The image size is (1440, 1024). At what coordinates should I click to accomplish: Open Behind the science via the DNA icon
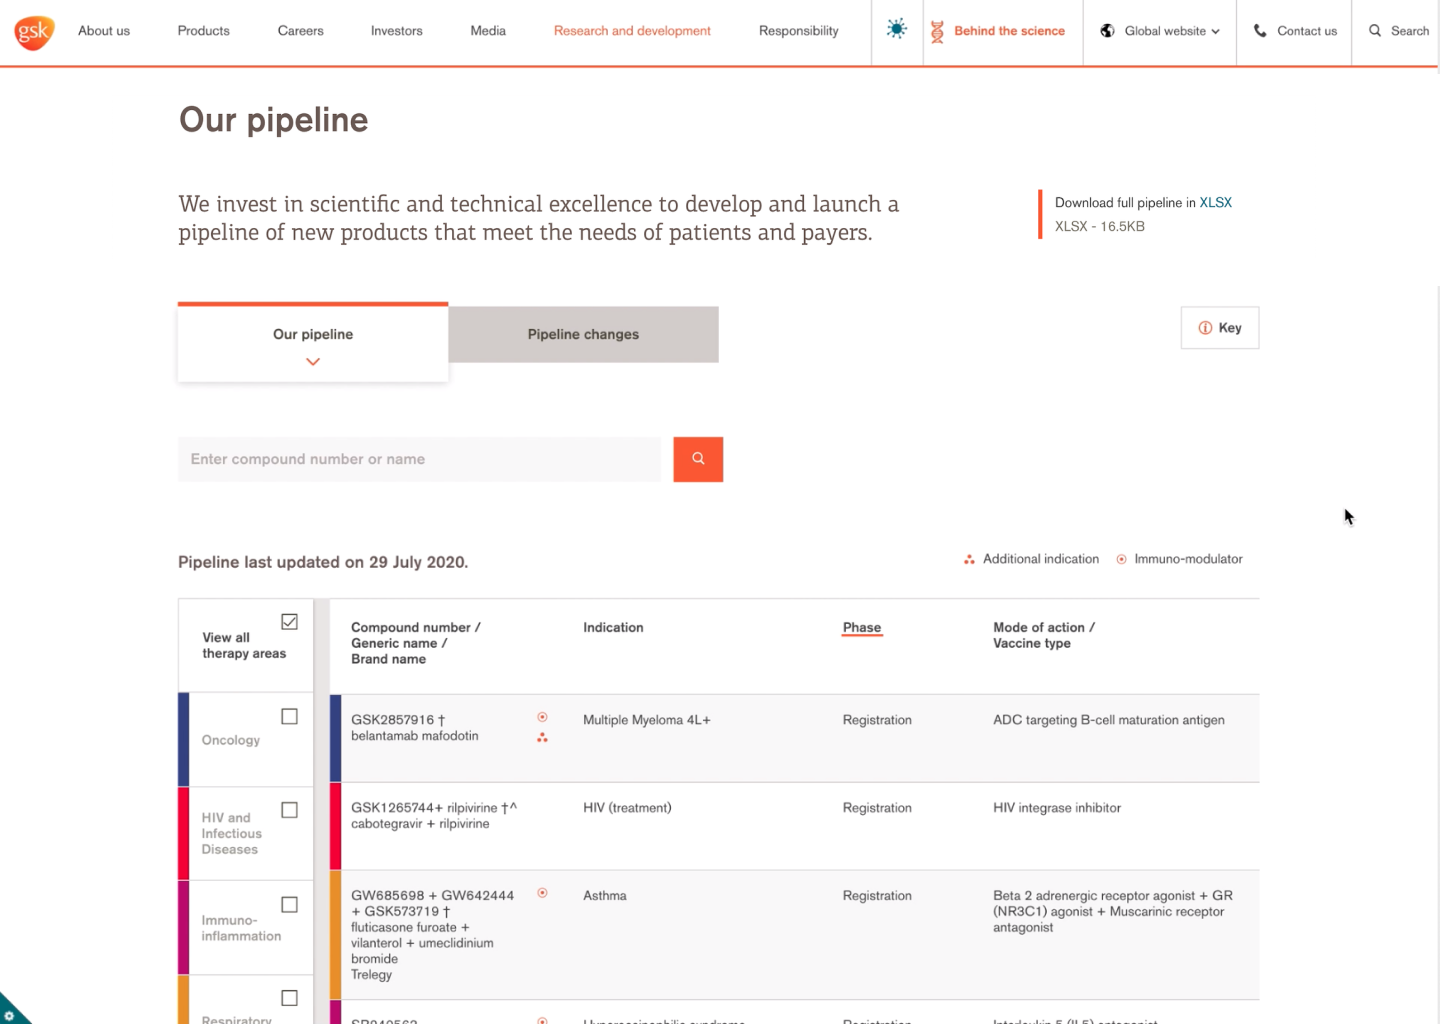pos(937,31)
